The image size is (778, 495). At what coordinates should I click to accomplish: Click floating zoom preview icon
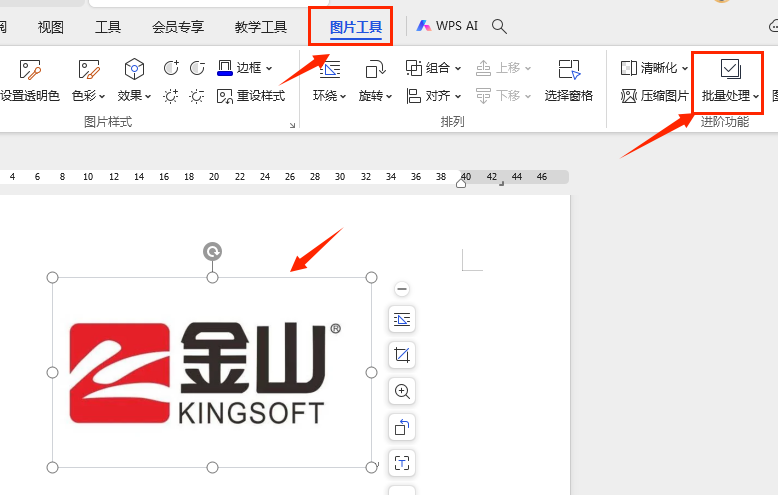(402, 391)
